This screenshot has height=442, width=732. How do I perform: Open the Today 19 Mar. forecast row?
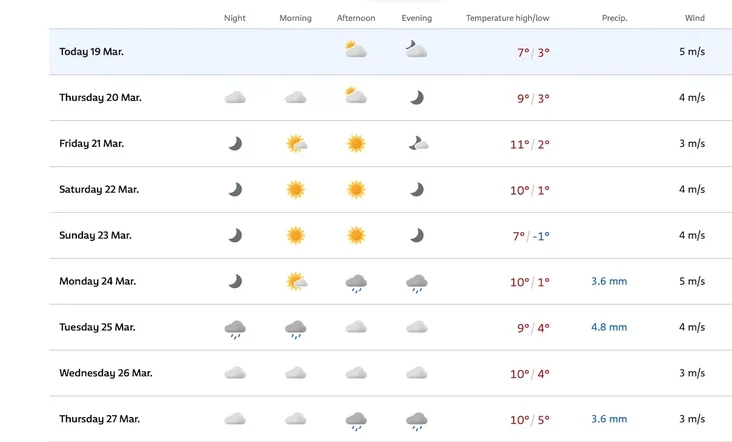click(390, 52)
